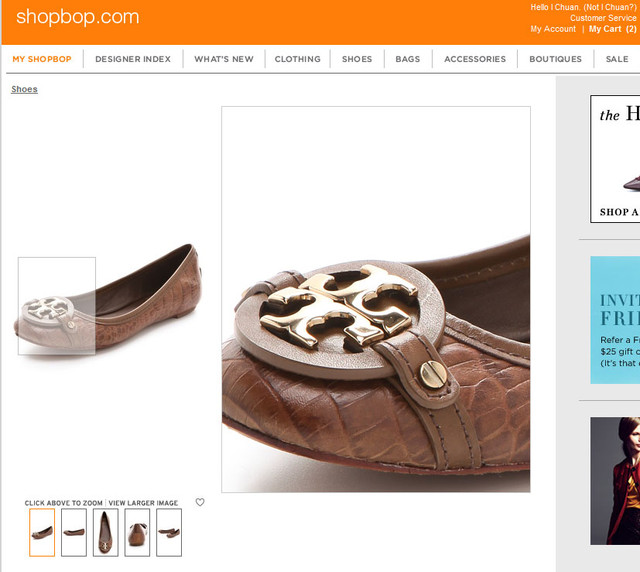The height and width of the screenshot is (572, 640).
Task: Select the second side-view shoe thumbnail
Action: point(74,532)
